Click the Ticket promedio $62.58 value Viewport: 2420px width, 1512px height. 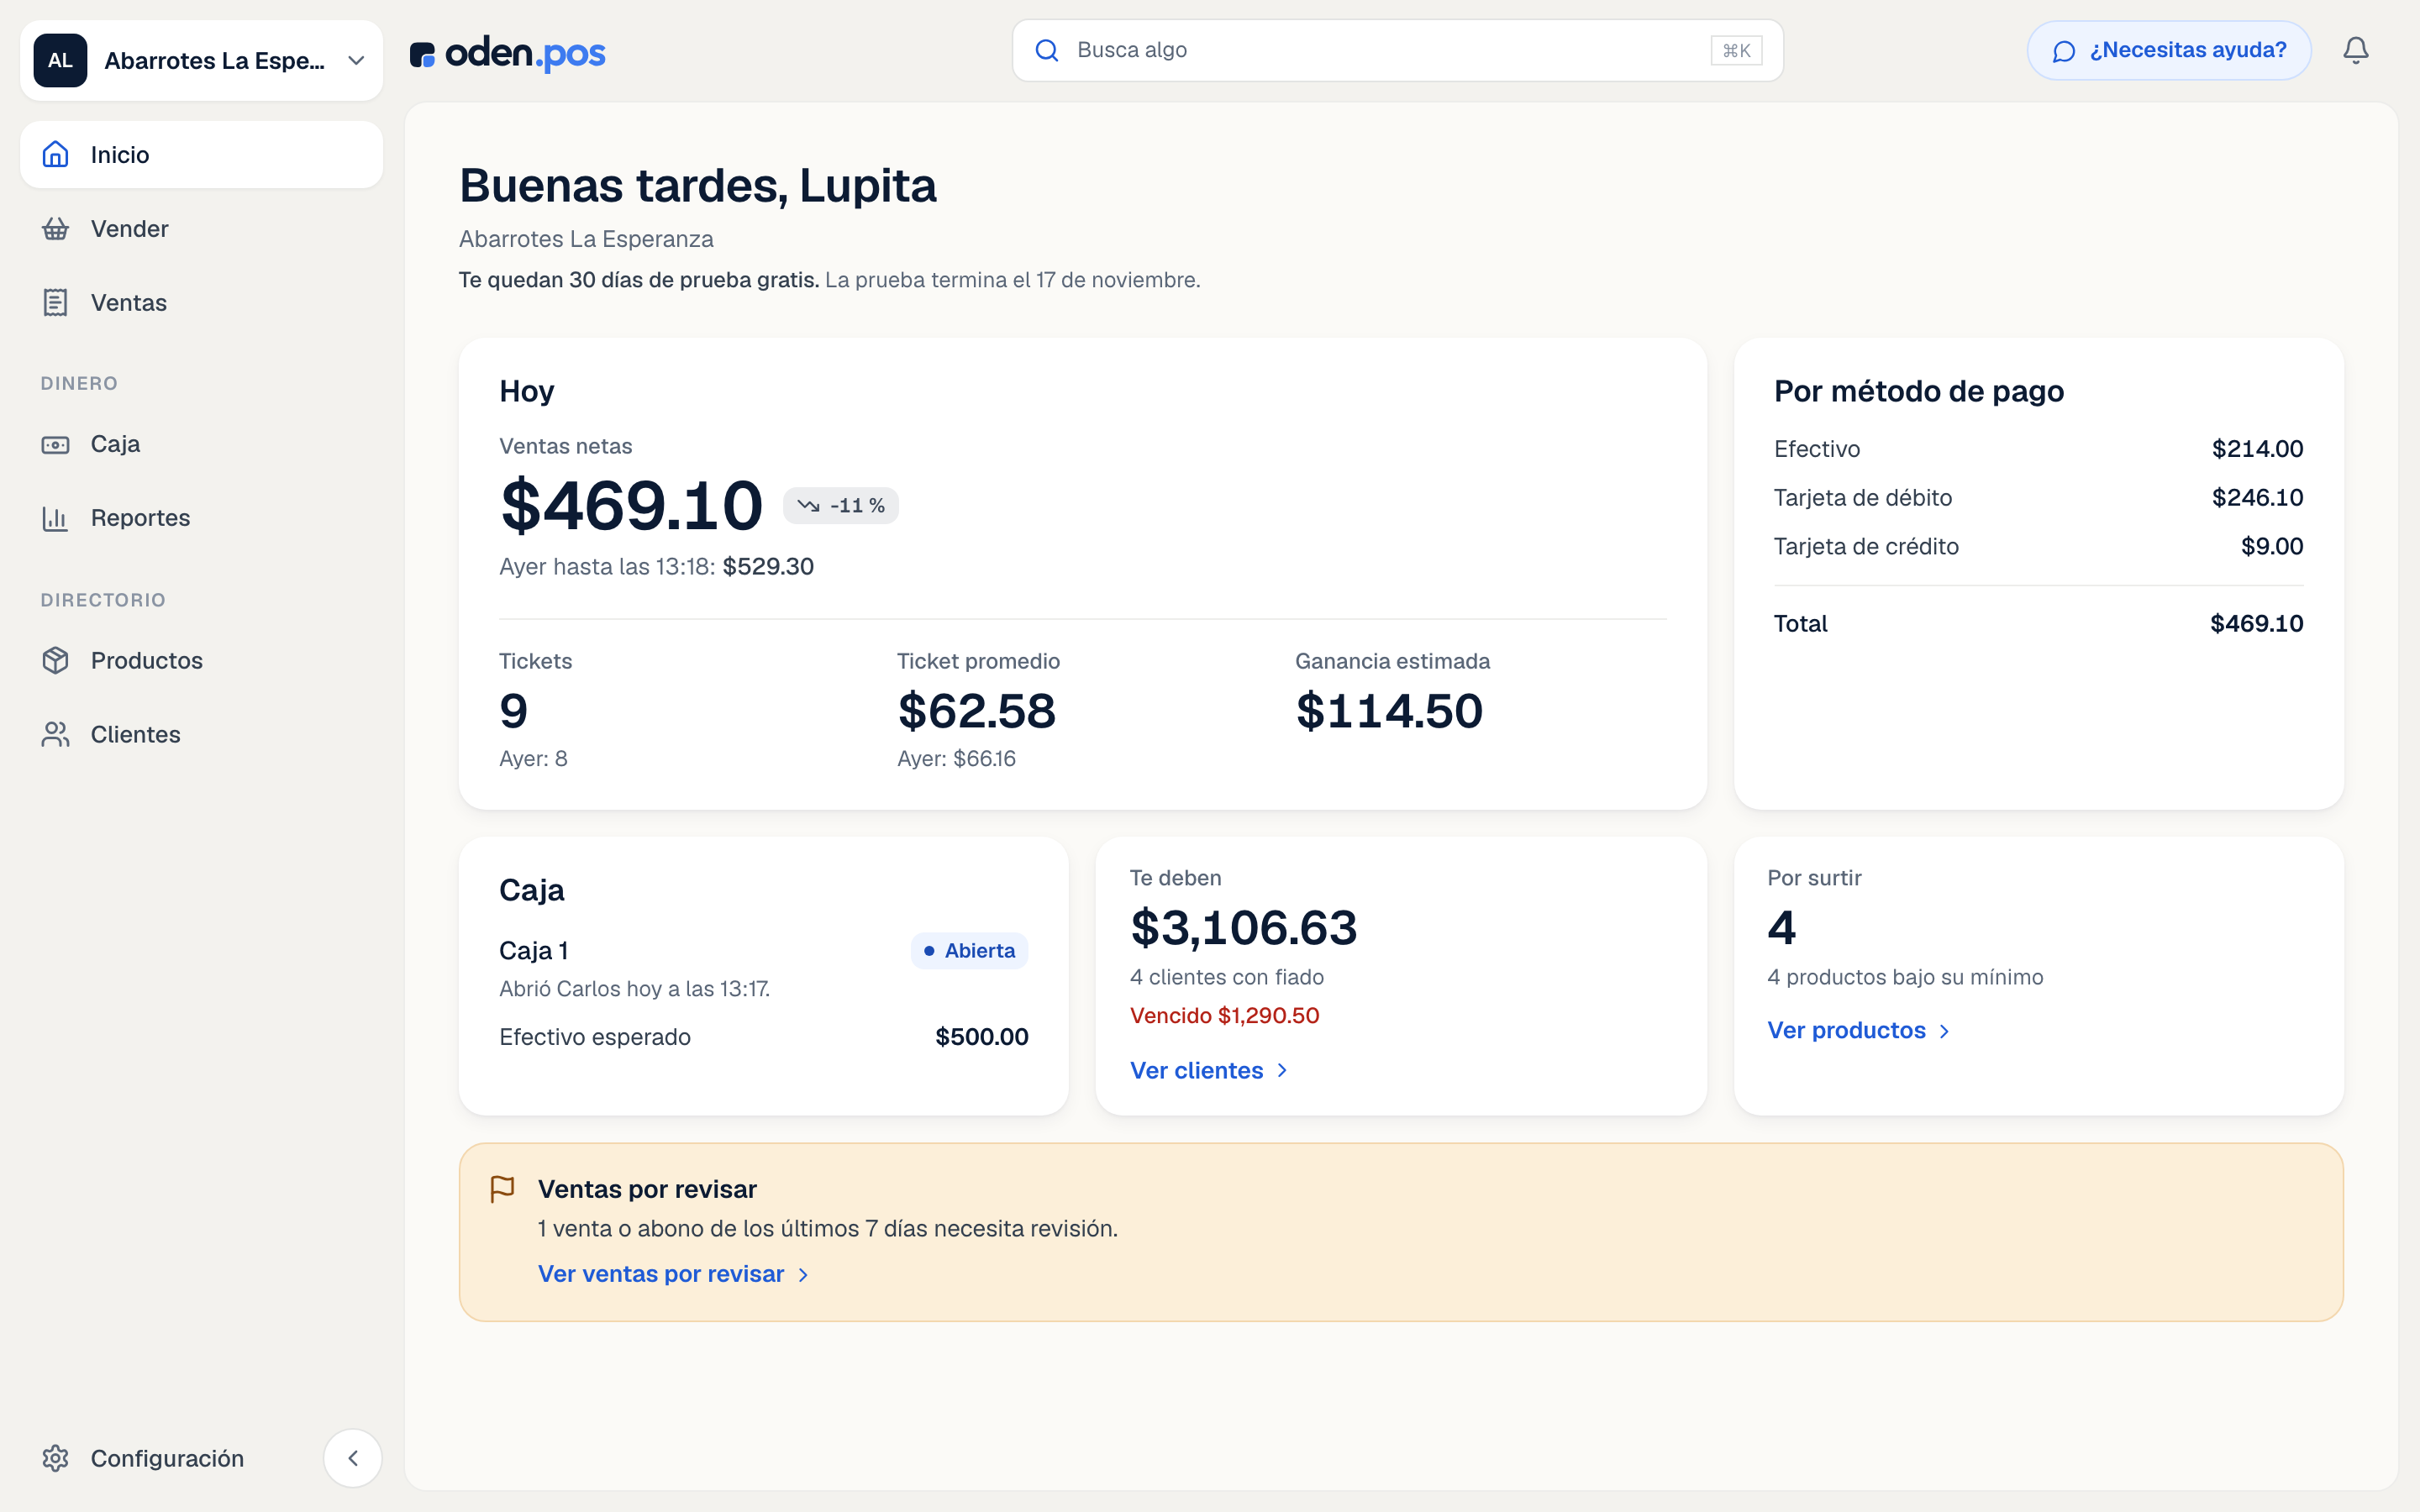click(x=976, y=711)
